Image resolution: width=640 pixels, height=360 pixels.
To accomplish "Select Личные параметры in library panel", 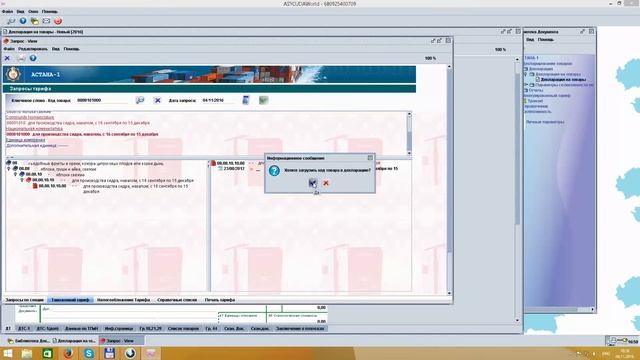I will 545,122.
